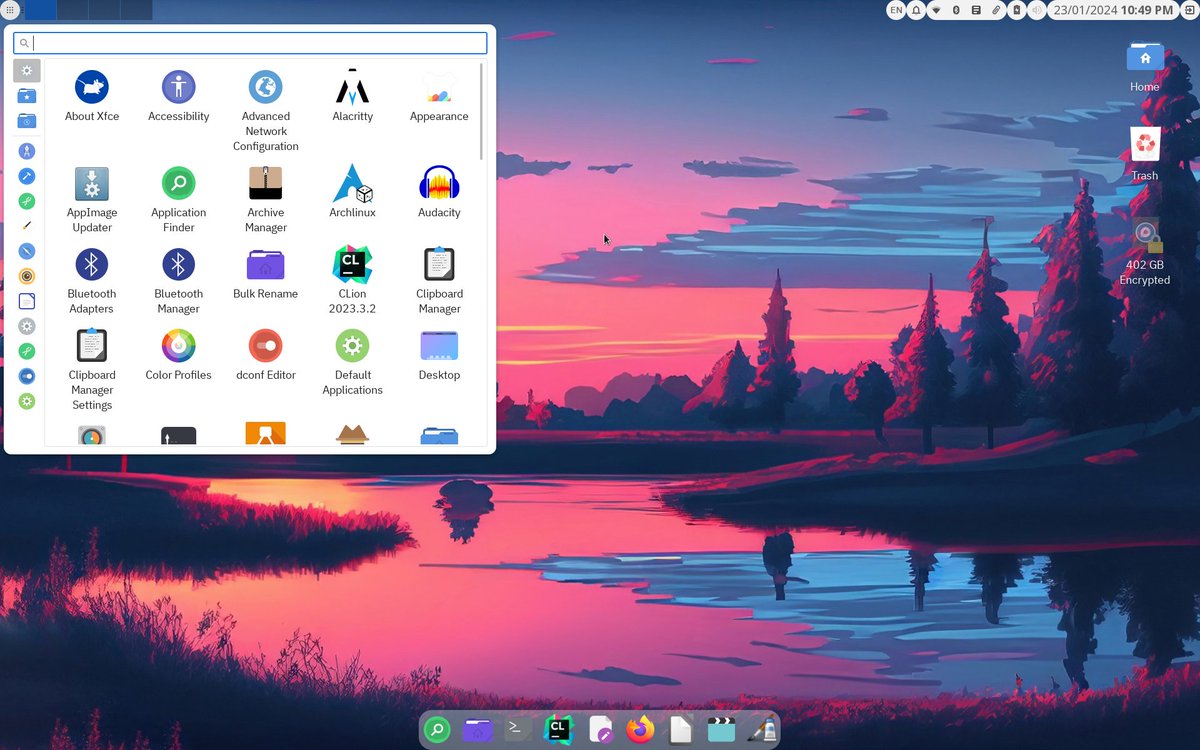Open the Wi-Fi network indicator

[x=936, y=10]
